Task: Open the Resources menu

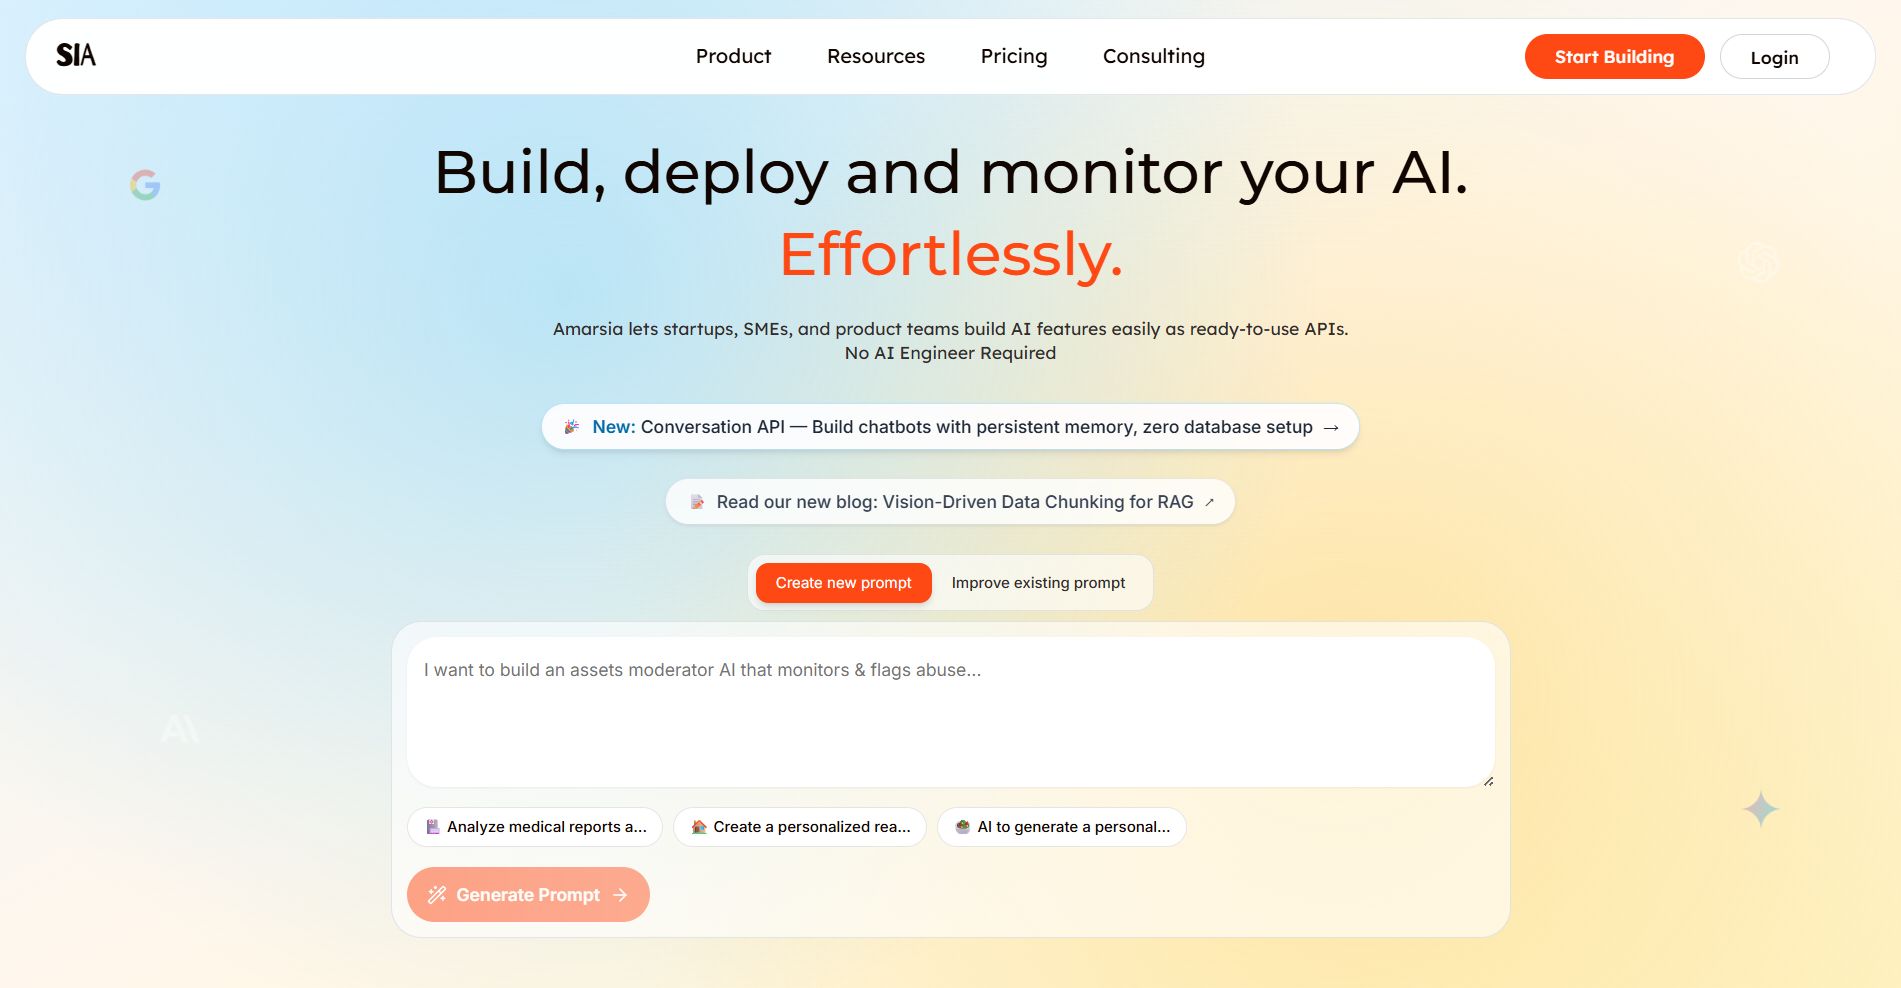Action: (875, 56)
